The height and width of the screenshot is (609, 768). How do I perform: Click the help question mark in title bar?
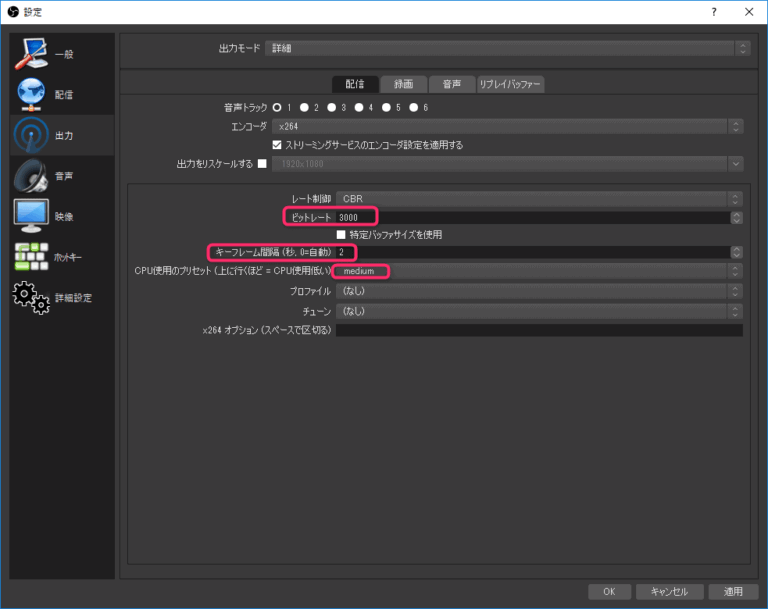point(713,12)
